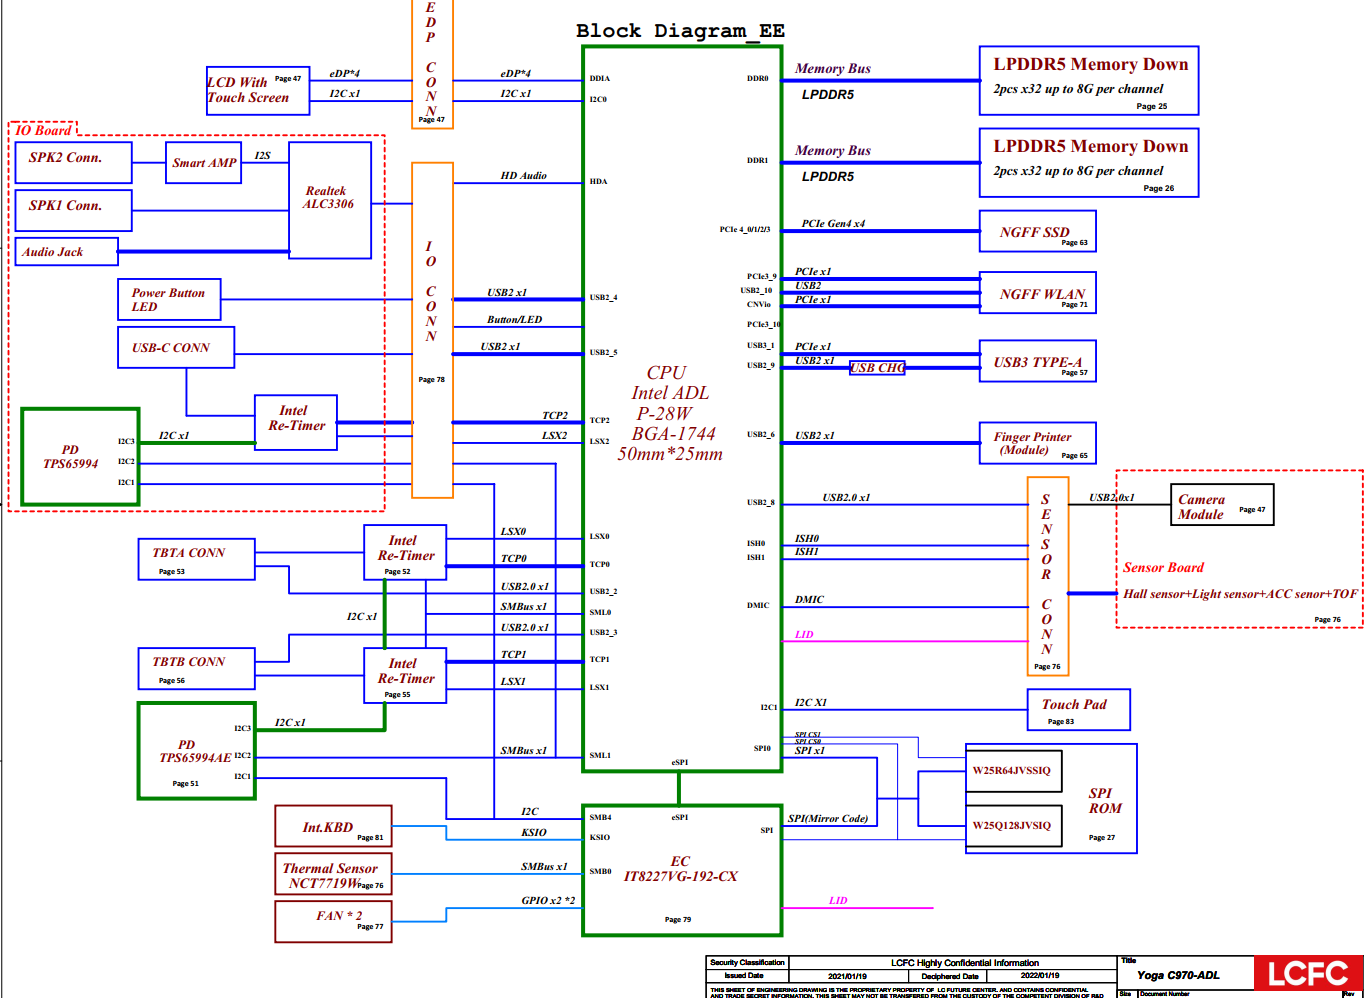This screenshot has width=1369, height=998.
Task: Click Intel Re-Timer inside the IO Board
Action: (296, 422)
